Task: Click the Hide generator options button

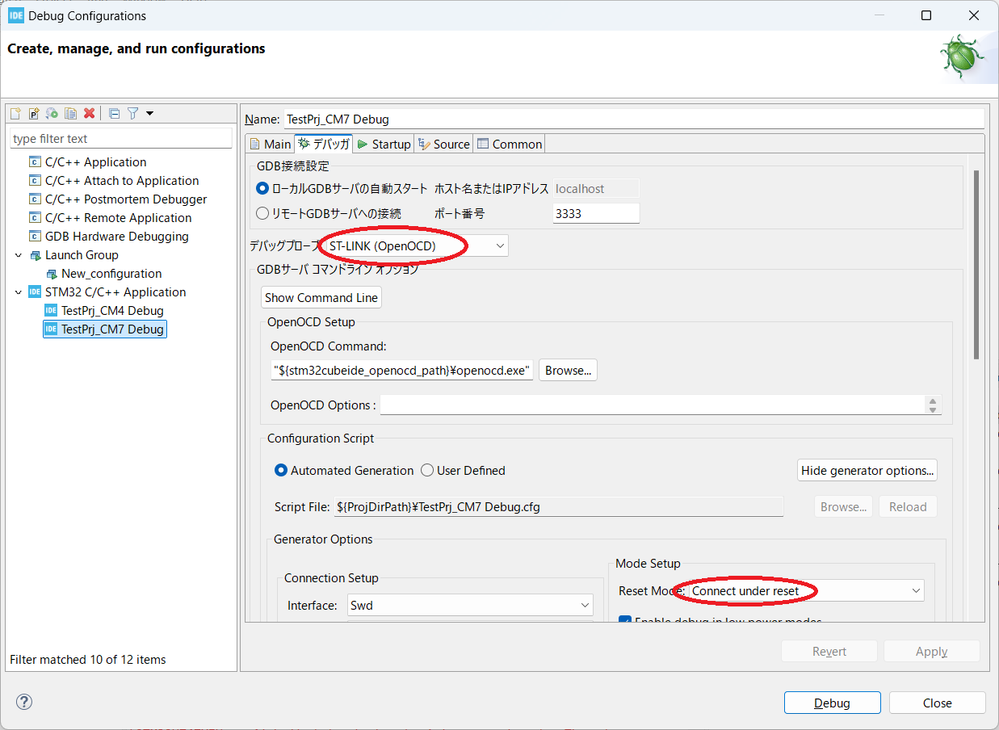Action: [x=868, y=470]
